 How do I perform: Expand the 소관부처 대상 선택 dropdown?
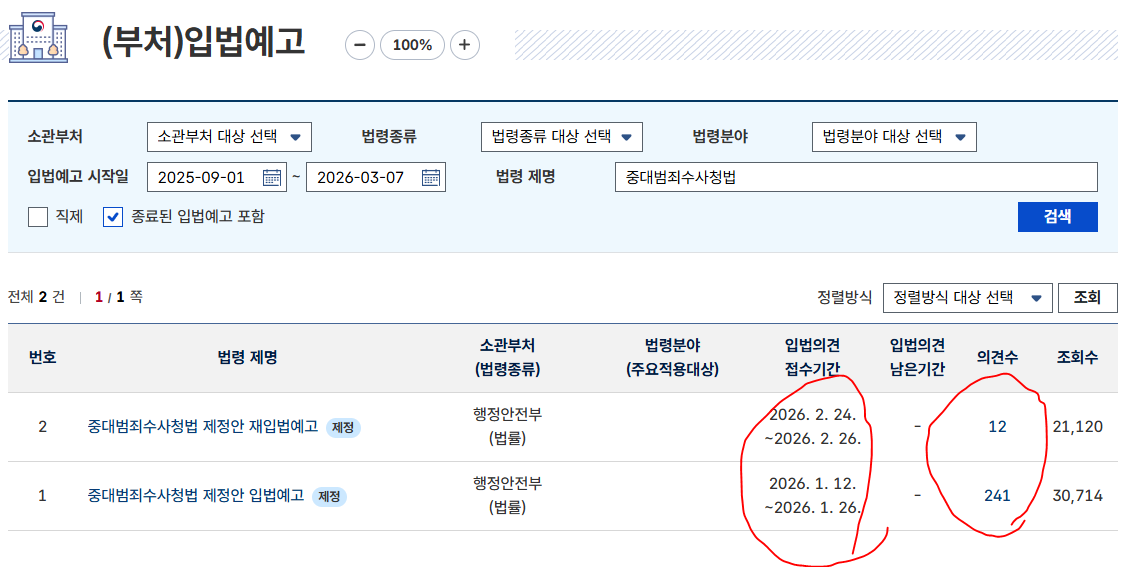229,137
